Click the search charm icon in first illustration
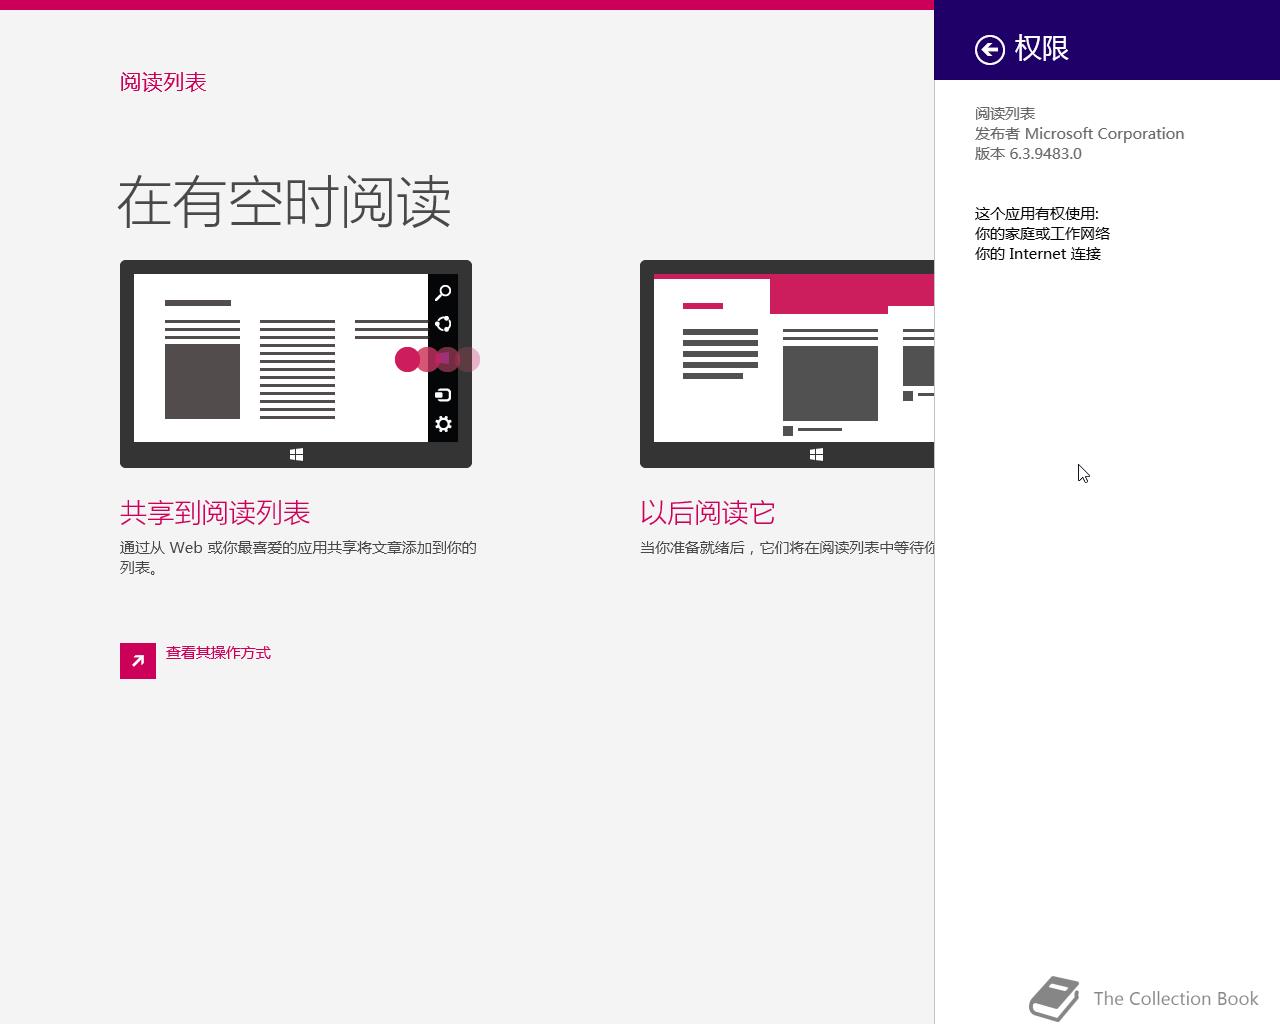Viewport: 1280px width, 1024px height. tap(443, 293)
